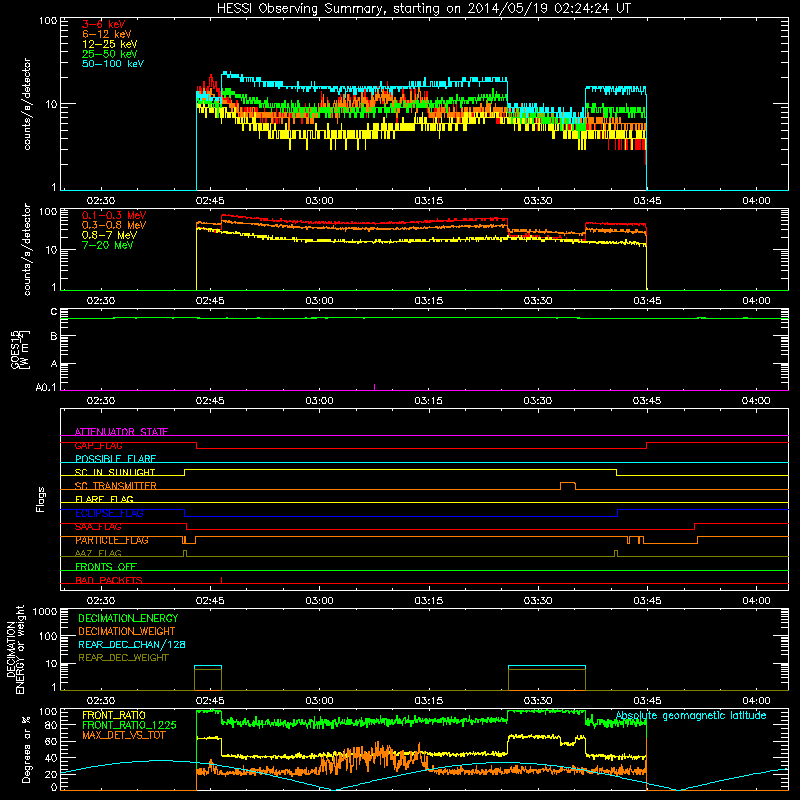Screen dimensions: 800x800
Task: Click the SAA_FLAG label
Action: pos(98,527)
